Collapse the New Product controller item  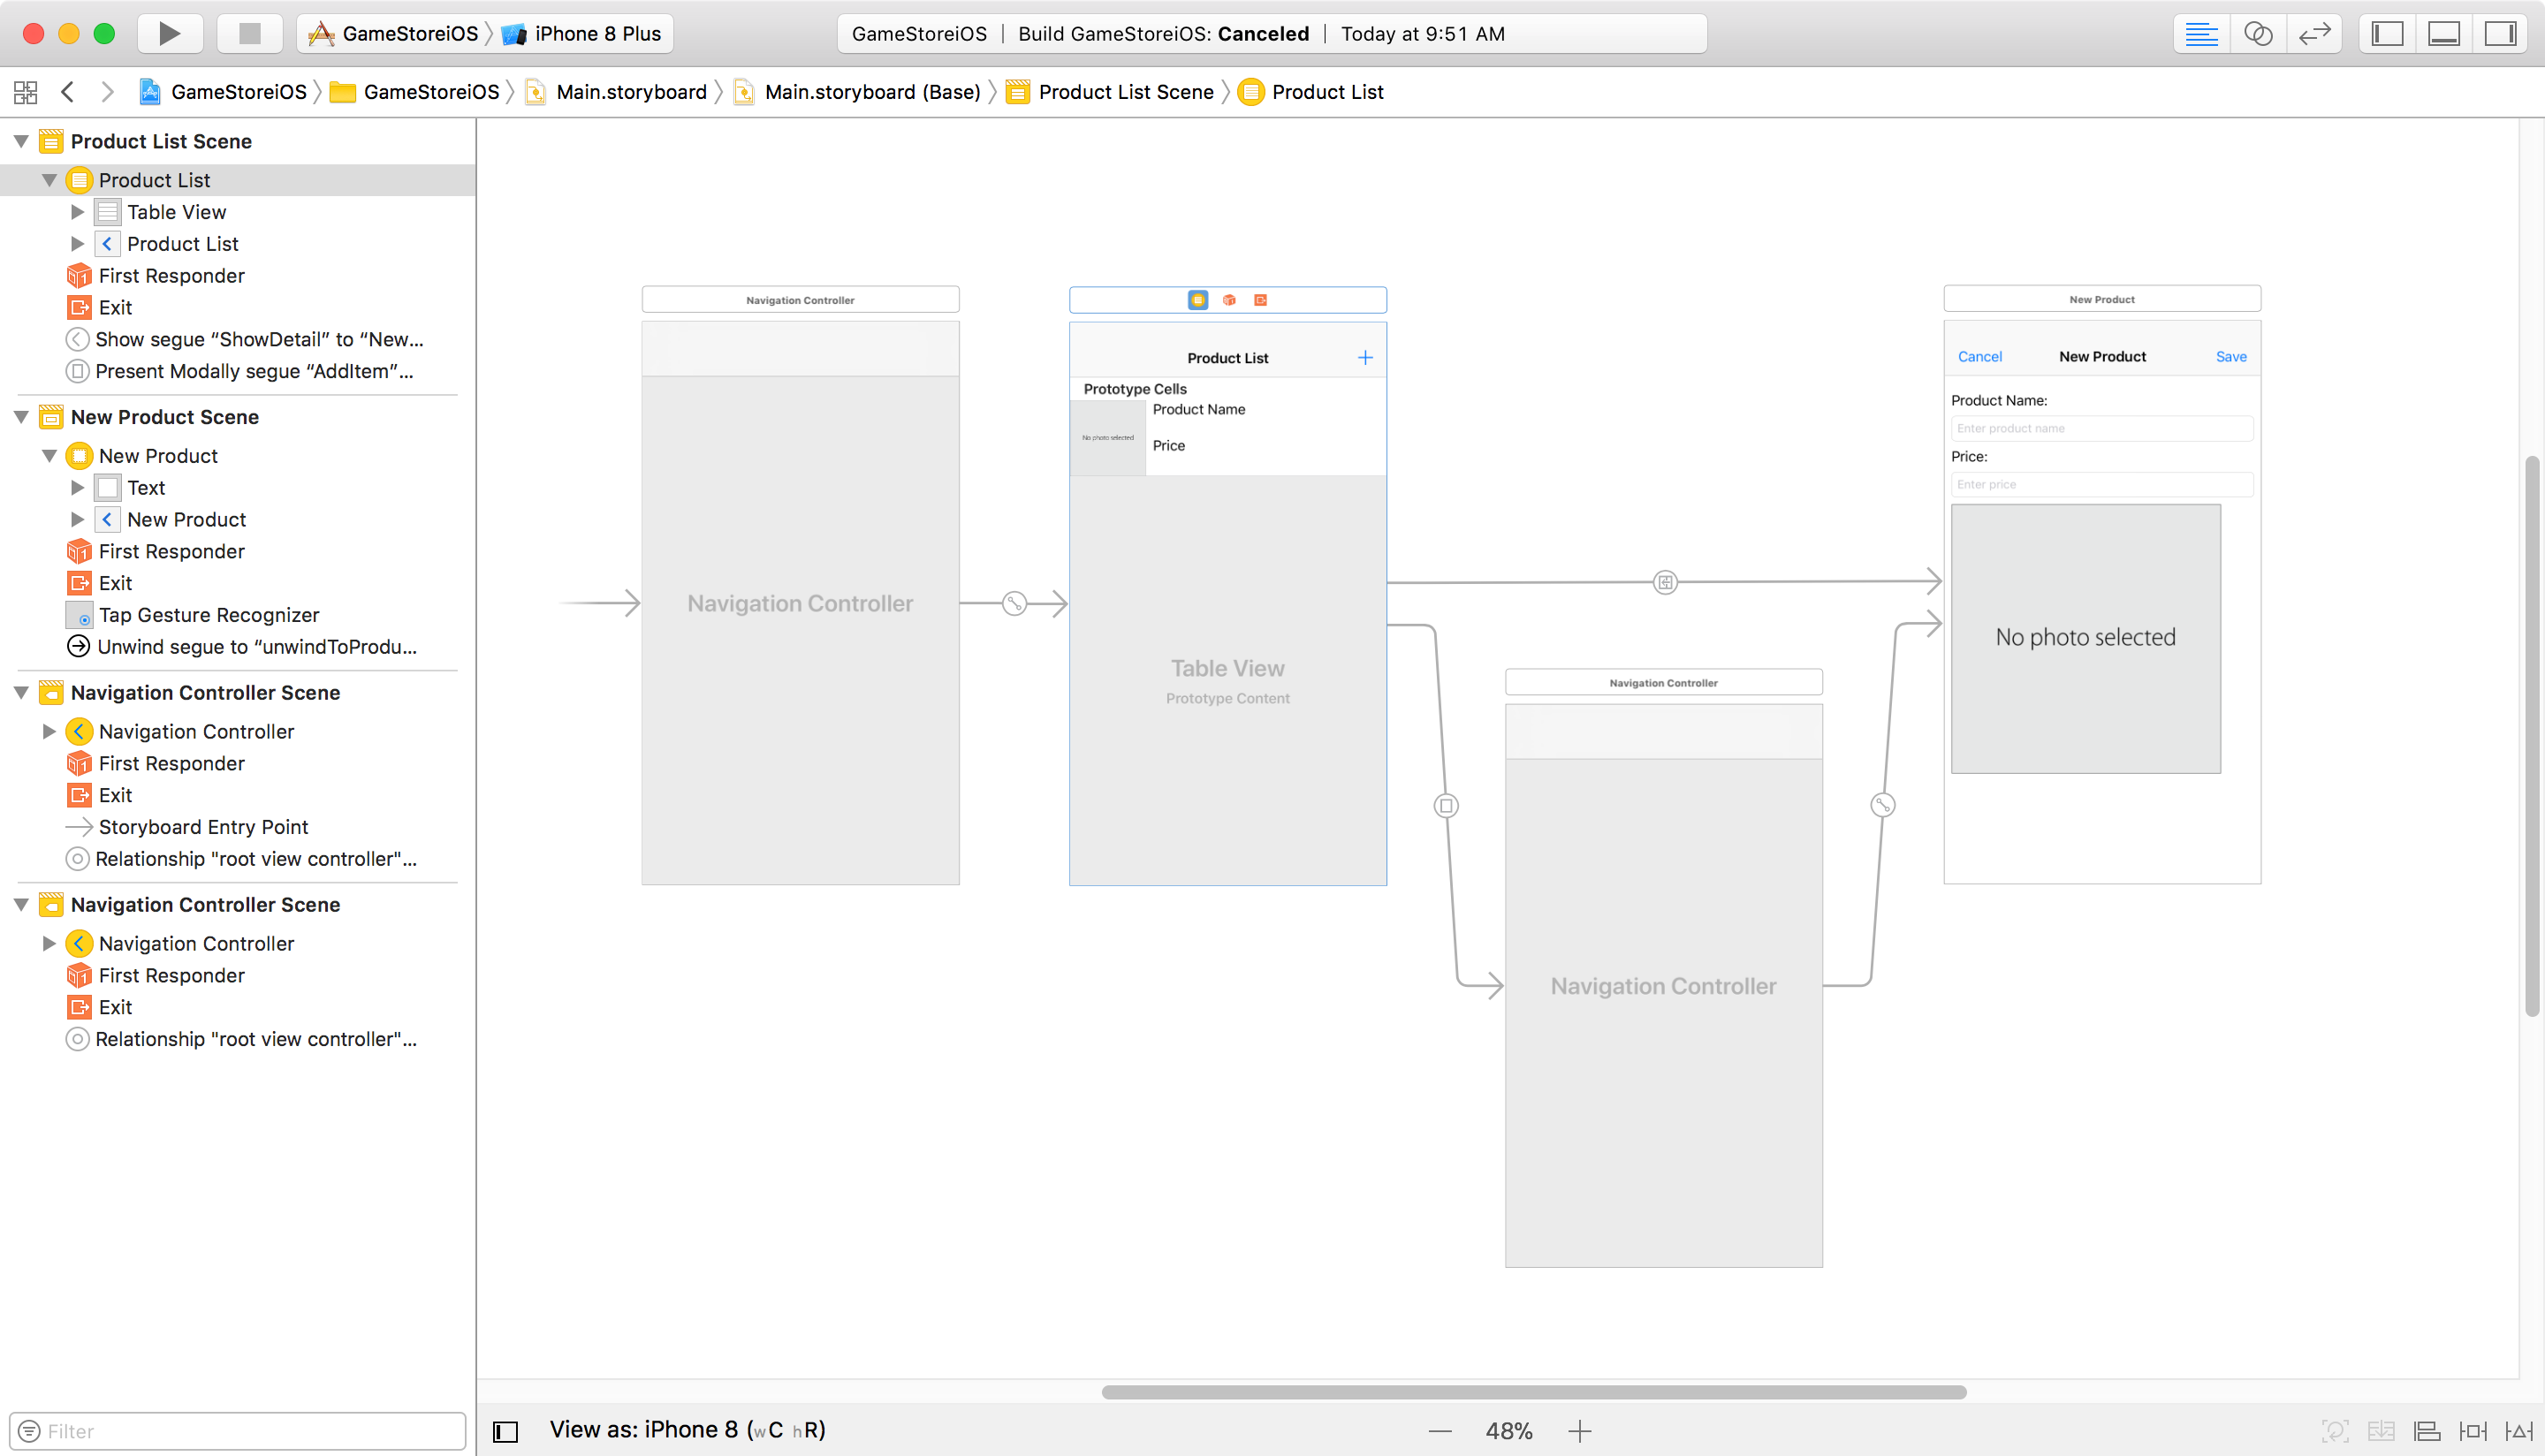click(49, 456)
